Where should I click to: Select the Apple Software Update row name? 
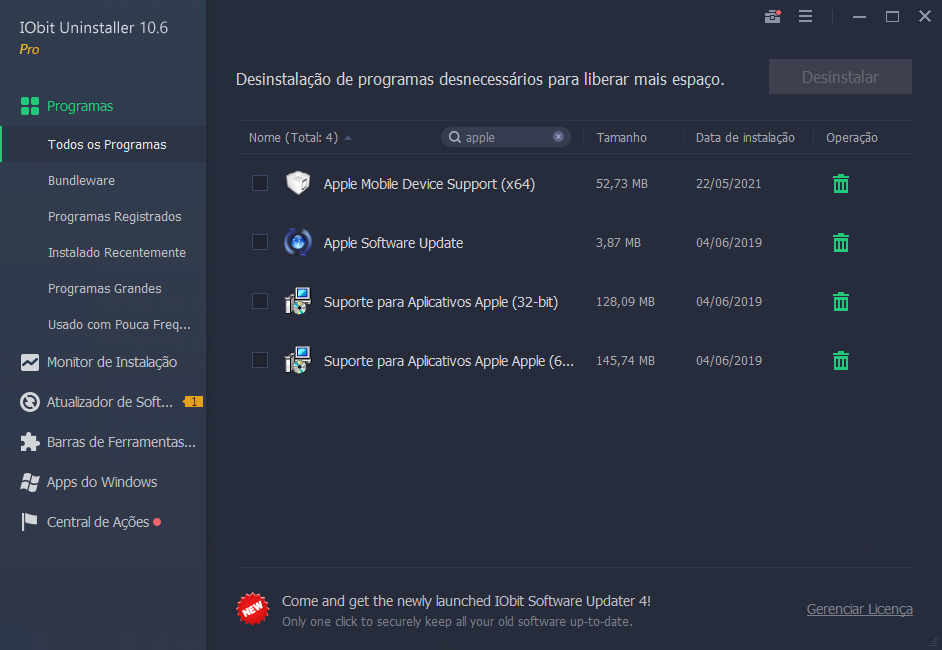tap(394, 243)
